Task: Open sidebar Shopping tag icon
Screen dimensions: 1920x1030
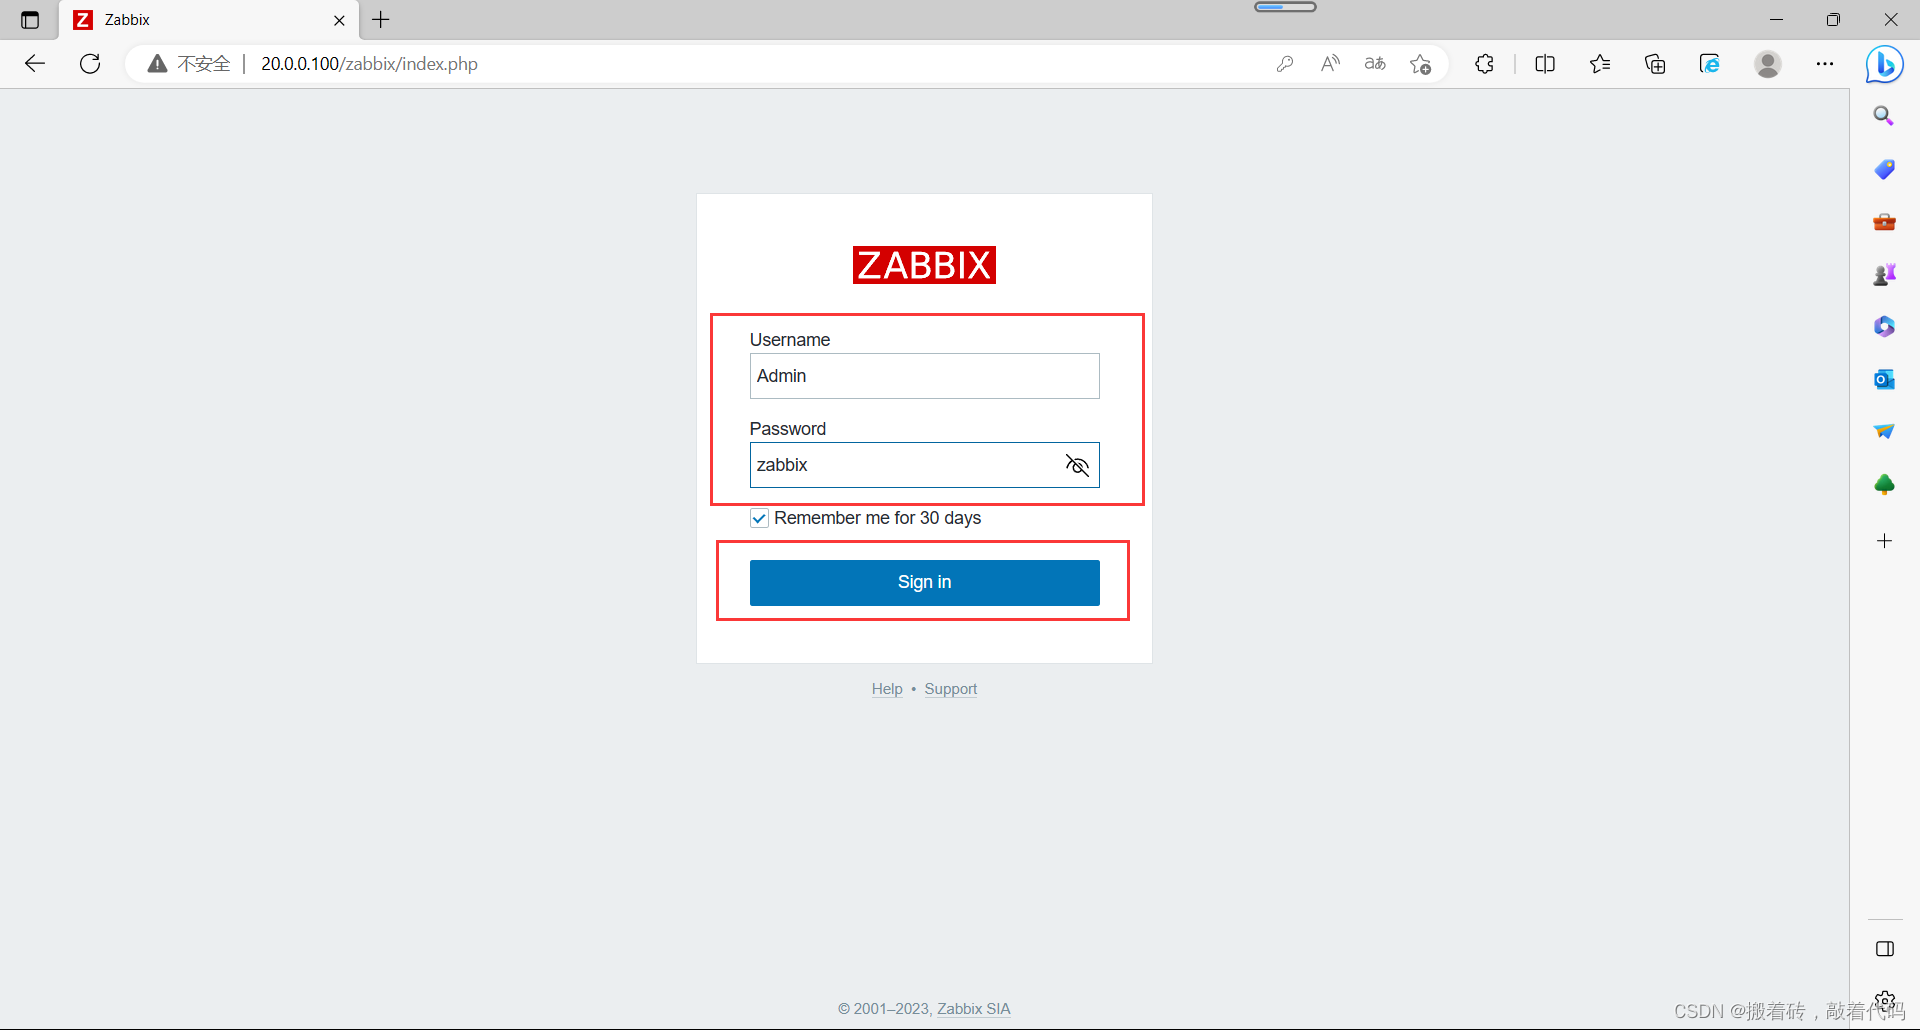Action: click(1884, 169)
